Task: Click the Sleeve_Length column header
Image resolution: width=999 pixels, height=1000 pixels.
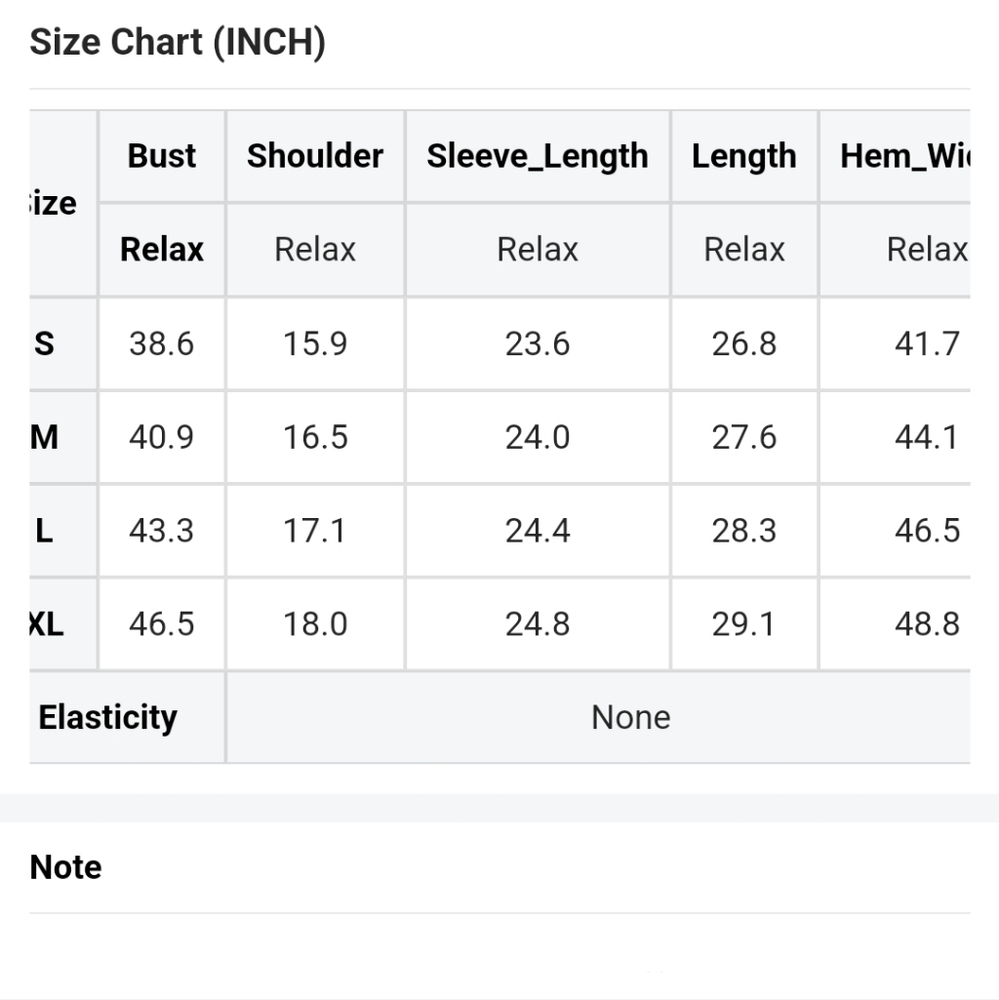Action: (x=537, y=156)
